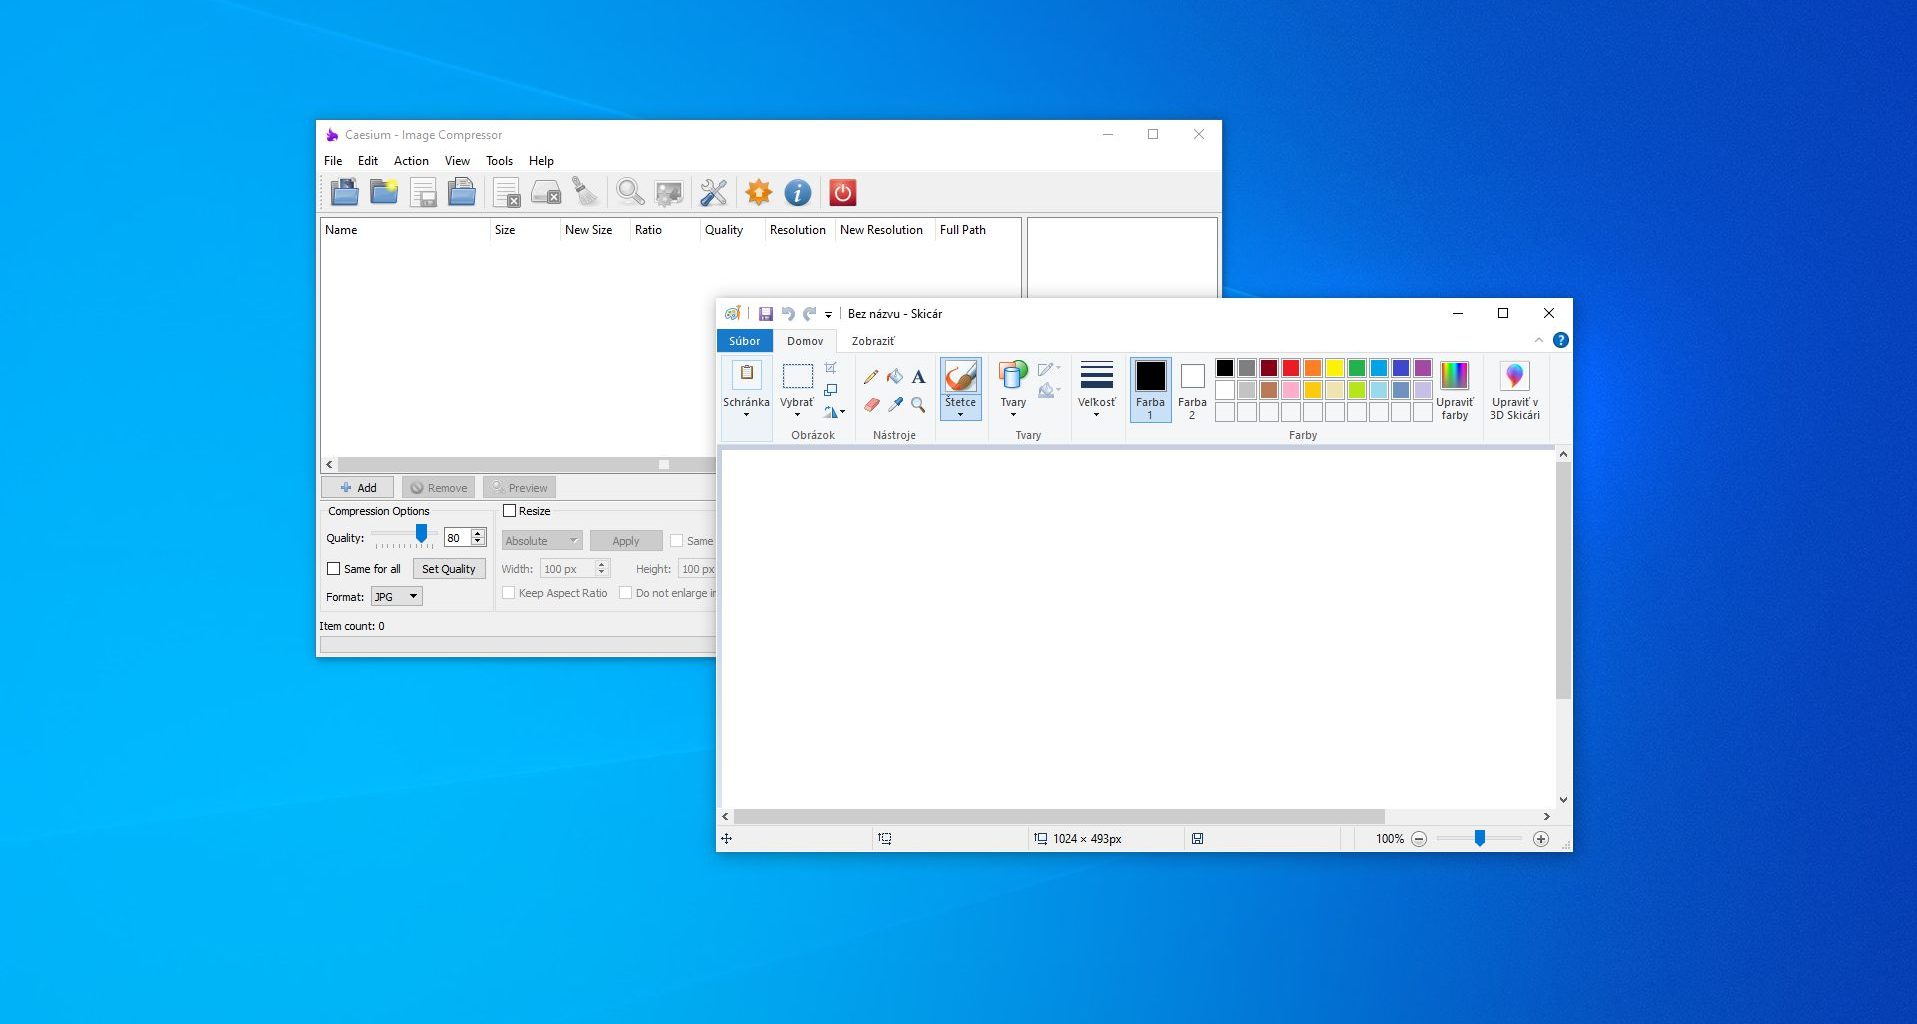Open the Tools menu in Caesium

[499, 161]
